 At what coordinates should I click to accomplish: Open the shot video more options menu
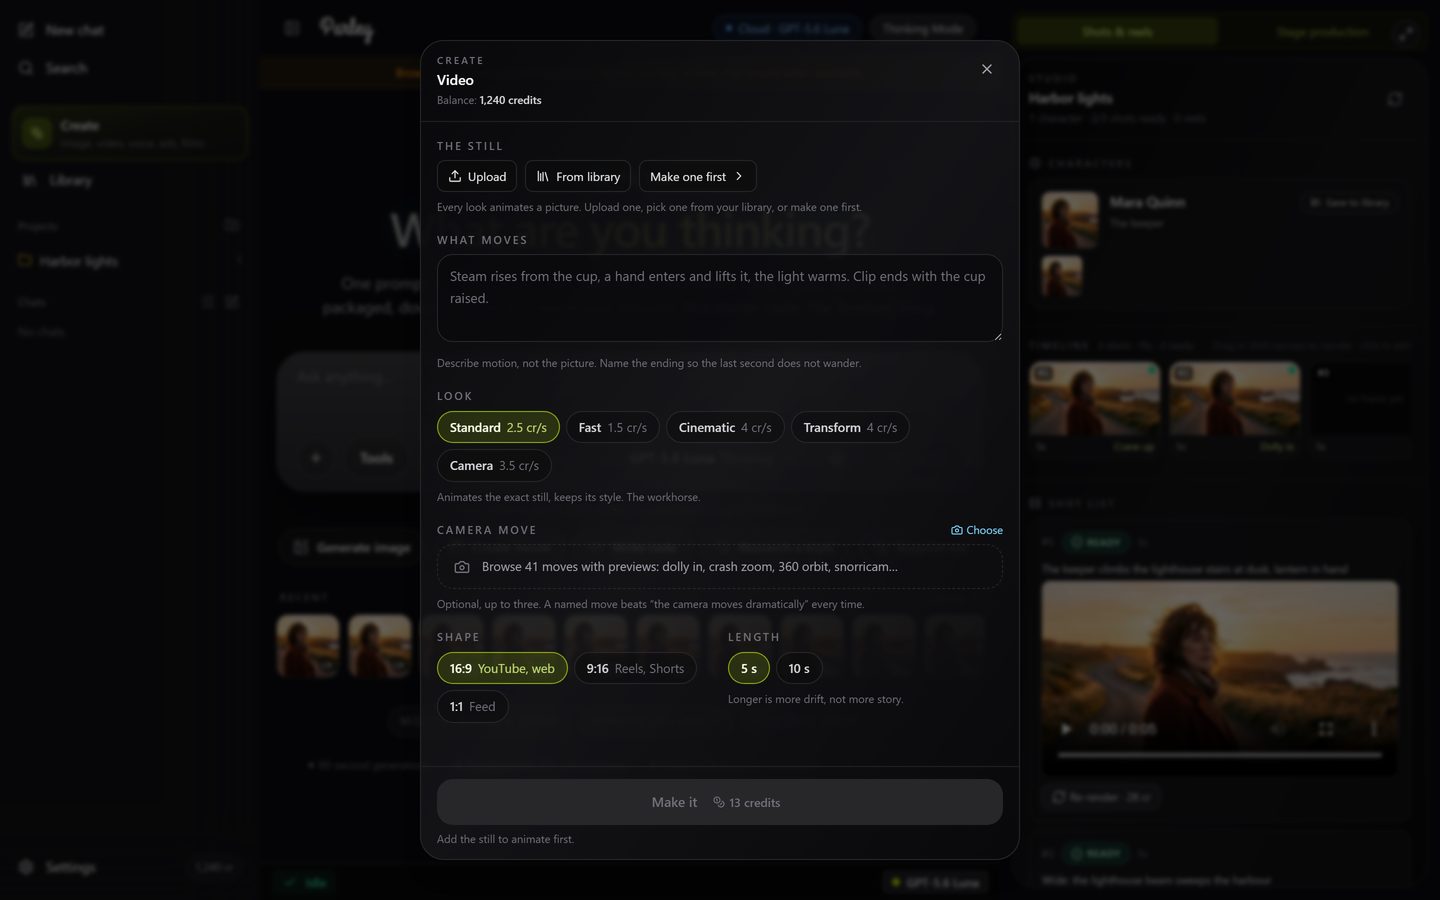[1373, 729]
